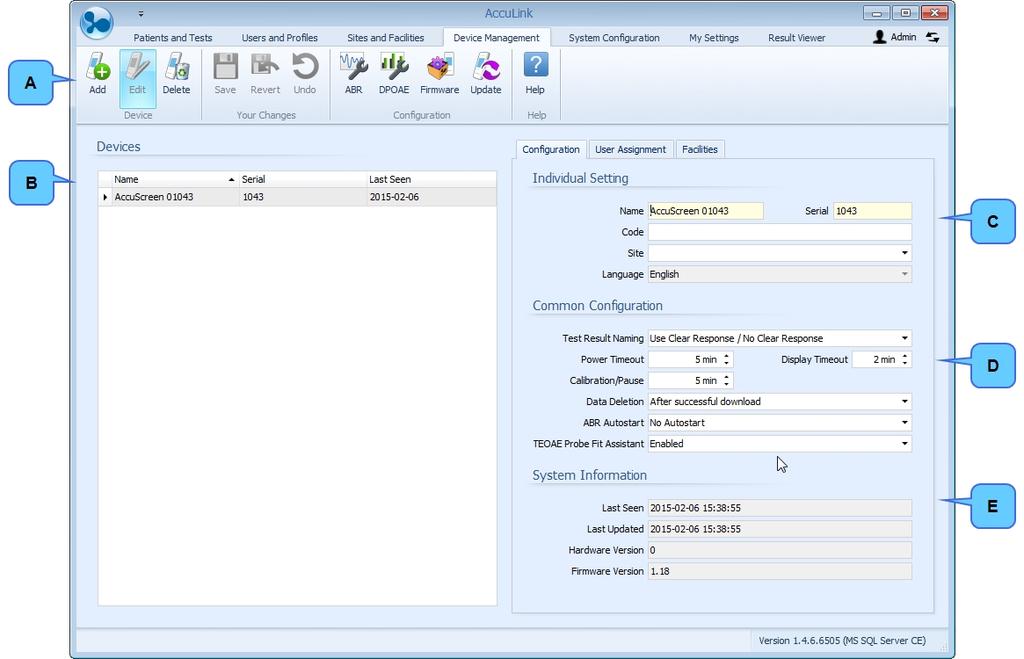Open the Sites and Facilities tab
Viewport: 1024px width, 659px height.
click(385, 38)
